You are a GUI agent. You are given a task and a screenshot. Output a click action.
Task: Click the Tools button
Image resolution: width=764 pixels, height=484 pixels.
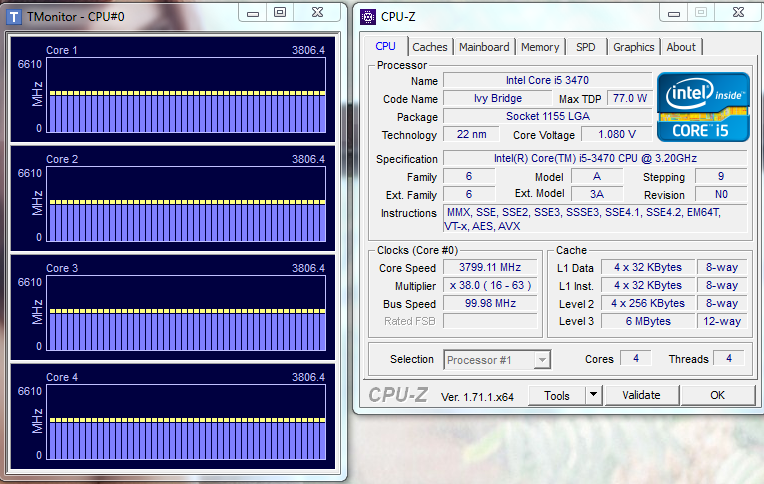[557, 395]
